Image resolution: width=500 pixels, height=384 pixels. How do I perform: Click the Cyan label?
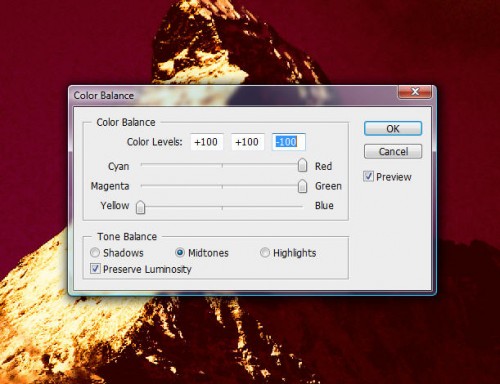[x=118, y=166]
